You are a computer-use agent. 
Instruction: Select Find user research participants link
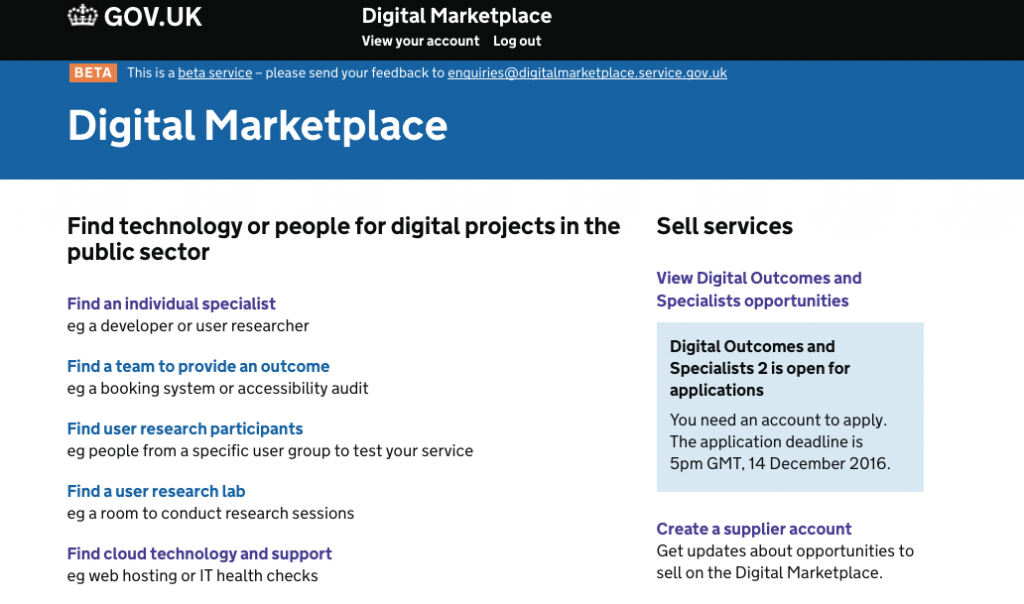185,429
